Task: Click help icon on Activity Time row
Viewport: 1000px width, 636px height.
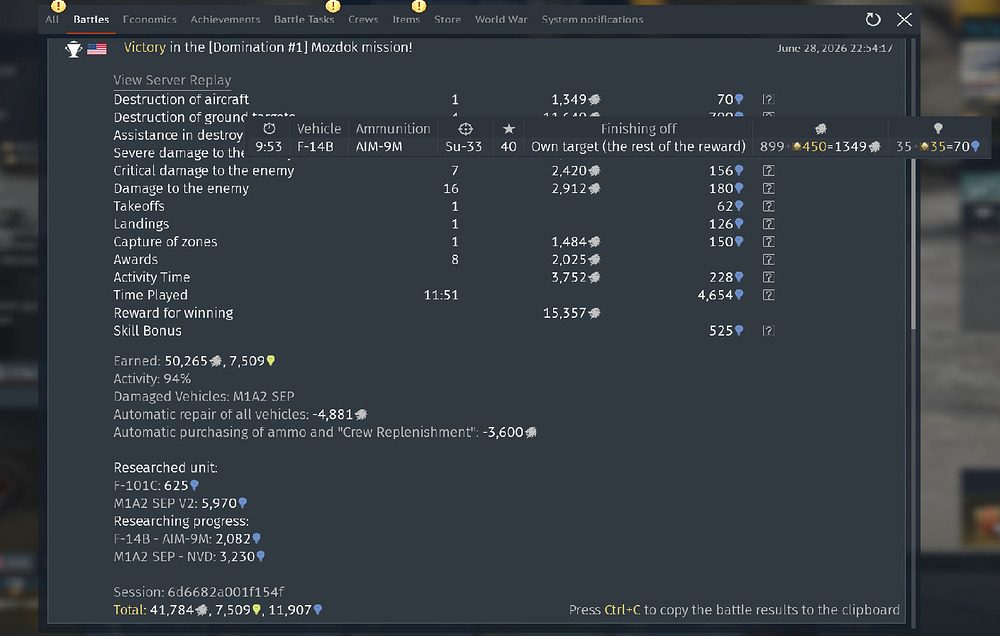Action: [768, 277]
